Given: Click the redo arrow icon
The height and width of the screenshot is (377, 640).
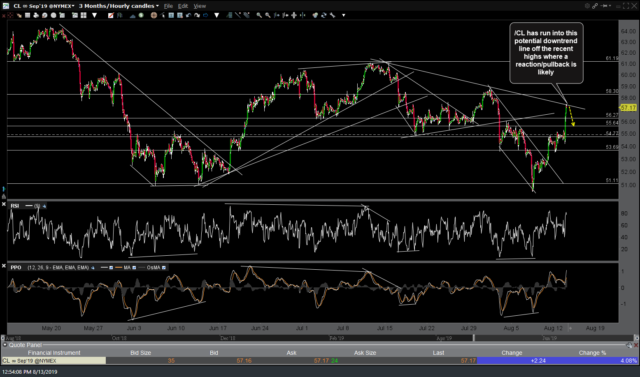Looking at the screenshot, I should (197, 16).
